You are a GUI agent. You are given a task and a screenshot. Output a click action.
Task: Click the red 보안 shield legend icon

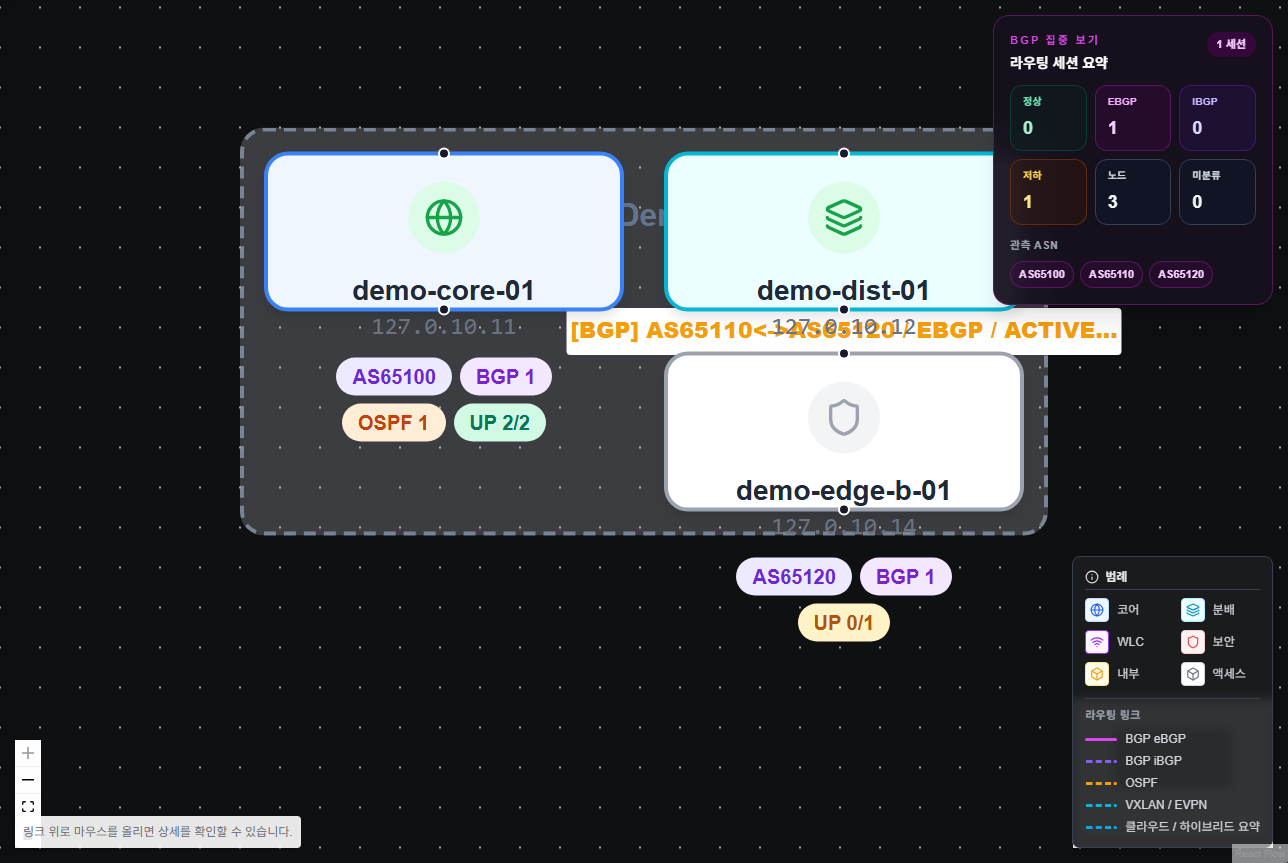[1192, 642]
